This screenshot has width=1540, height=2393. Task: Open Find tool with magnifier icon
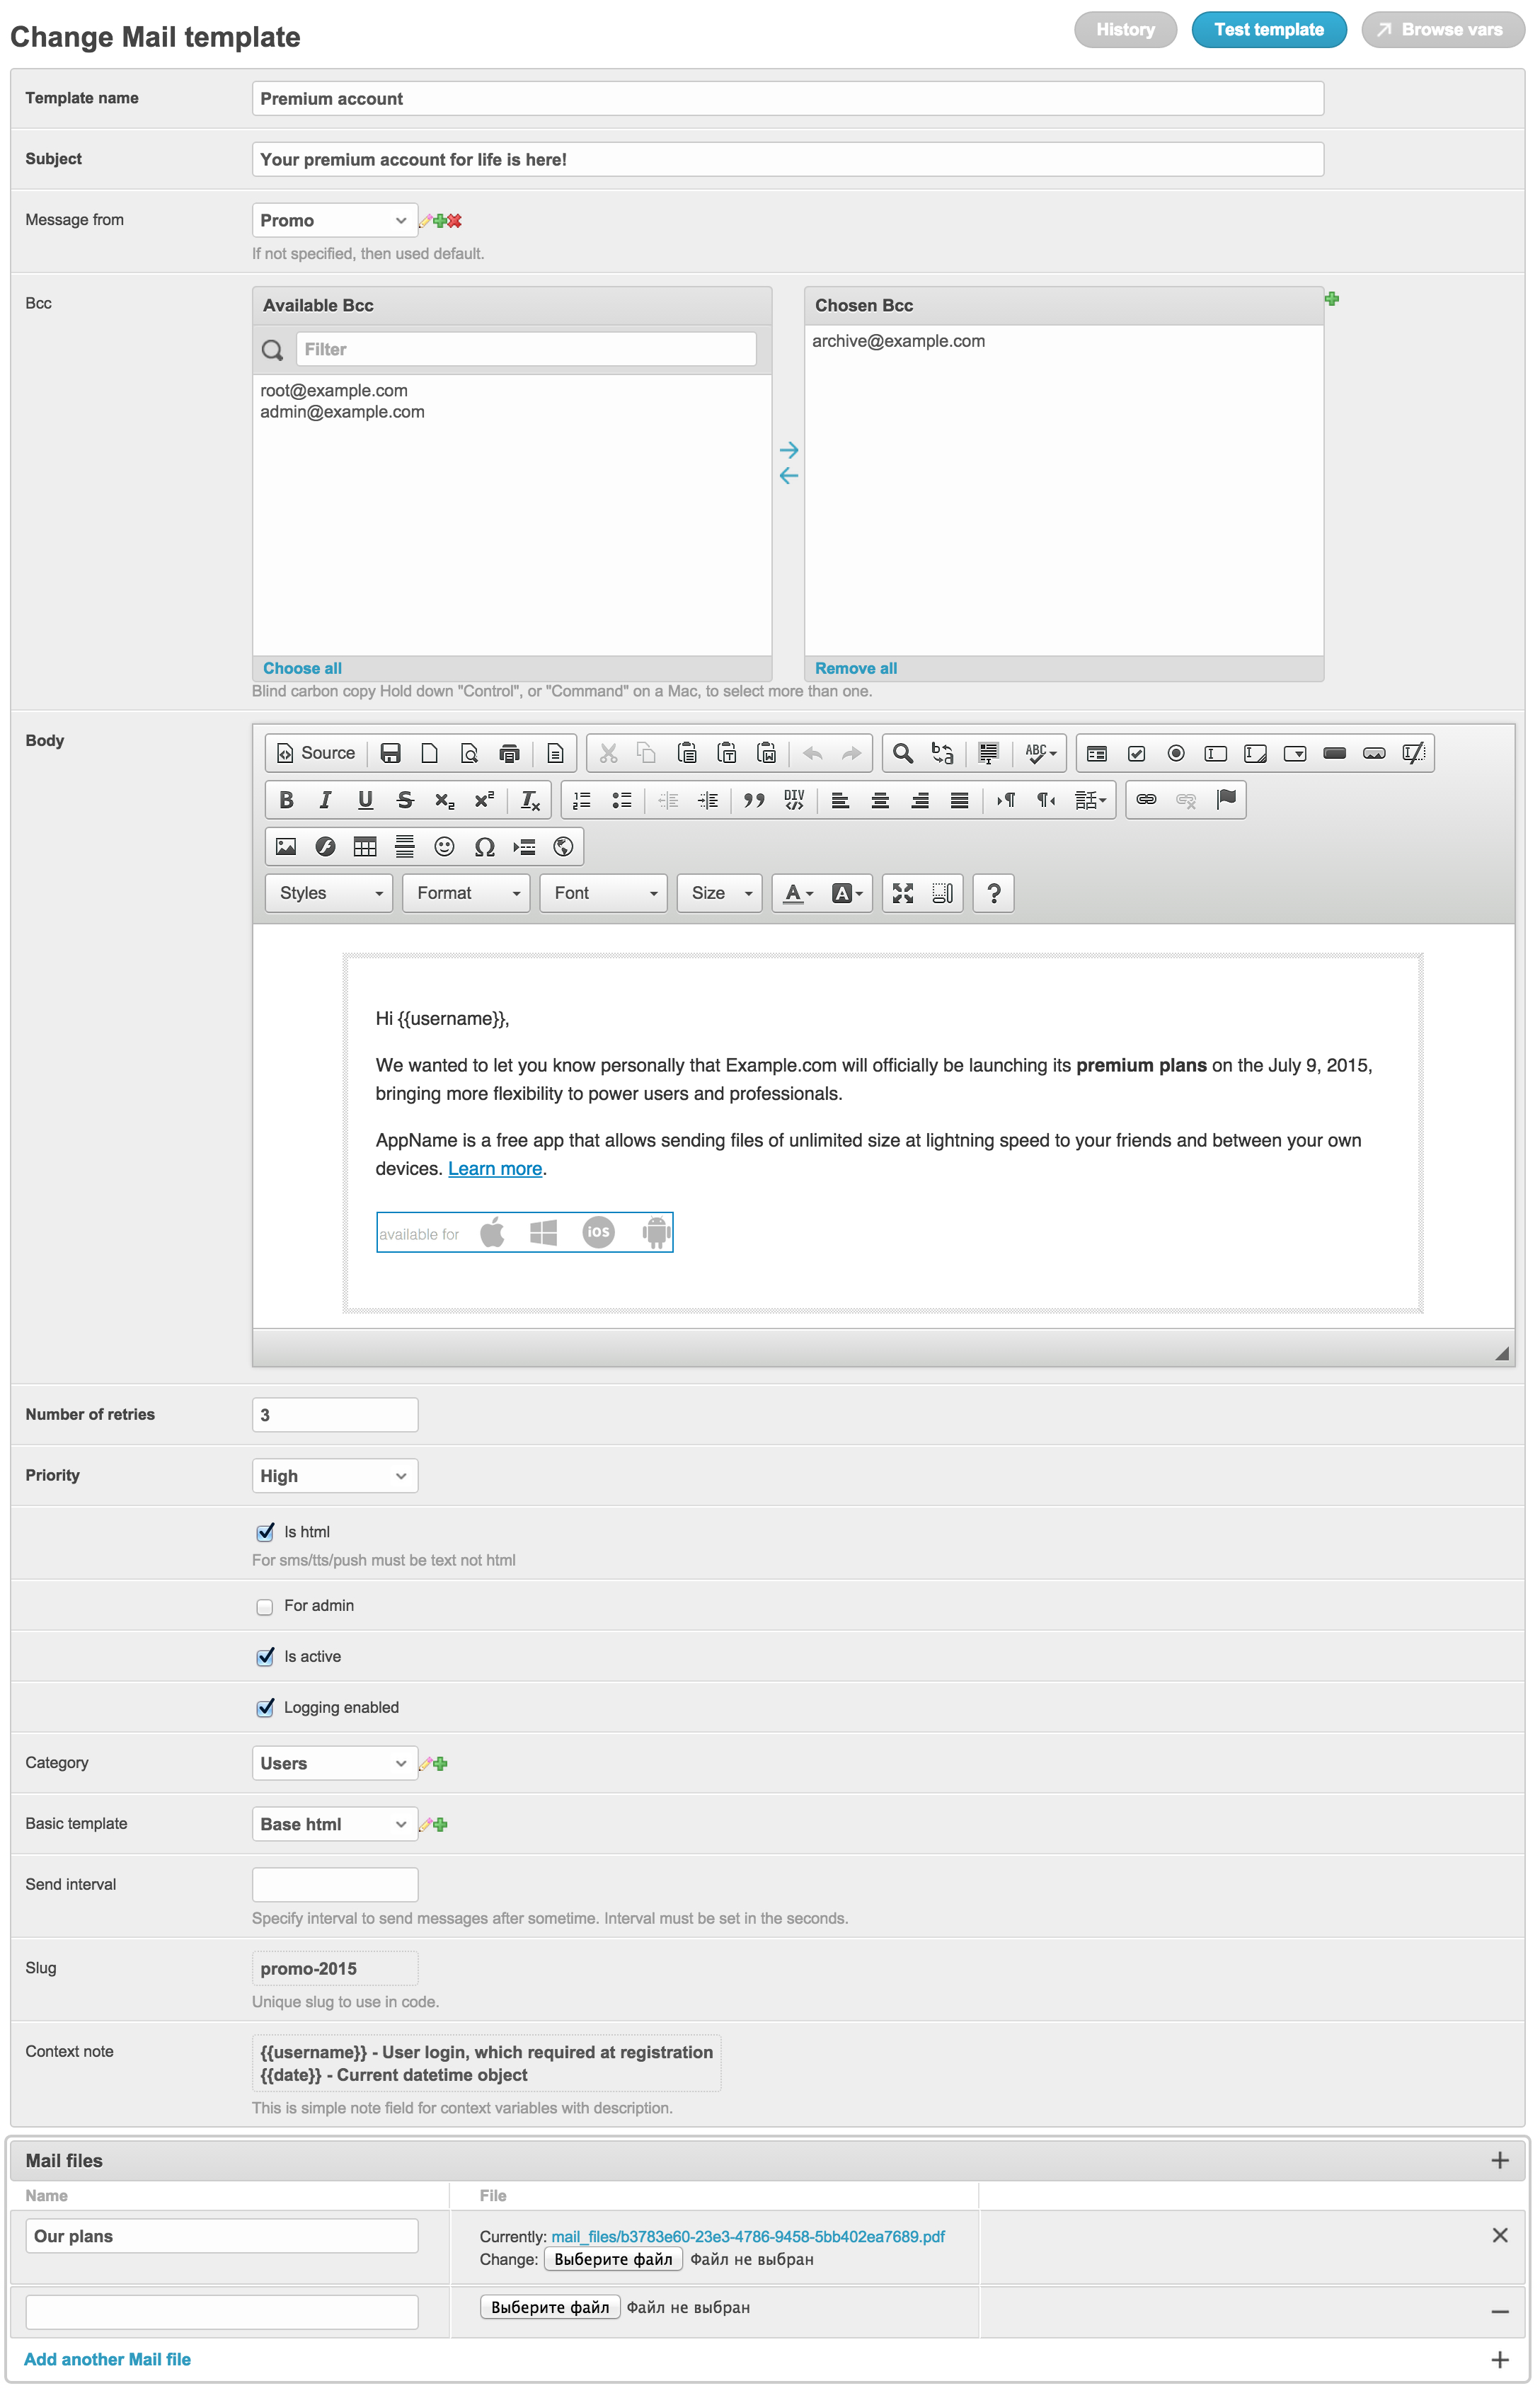[x=902, y=753]
